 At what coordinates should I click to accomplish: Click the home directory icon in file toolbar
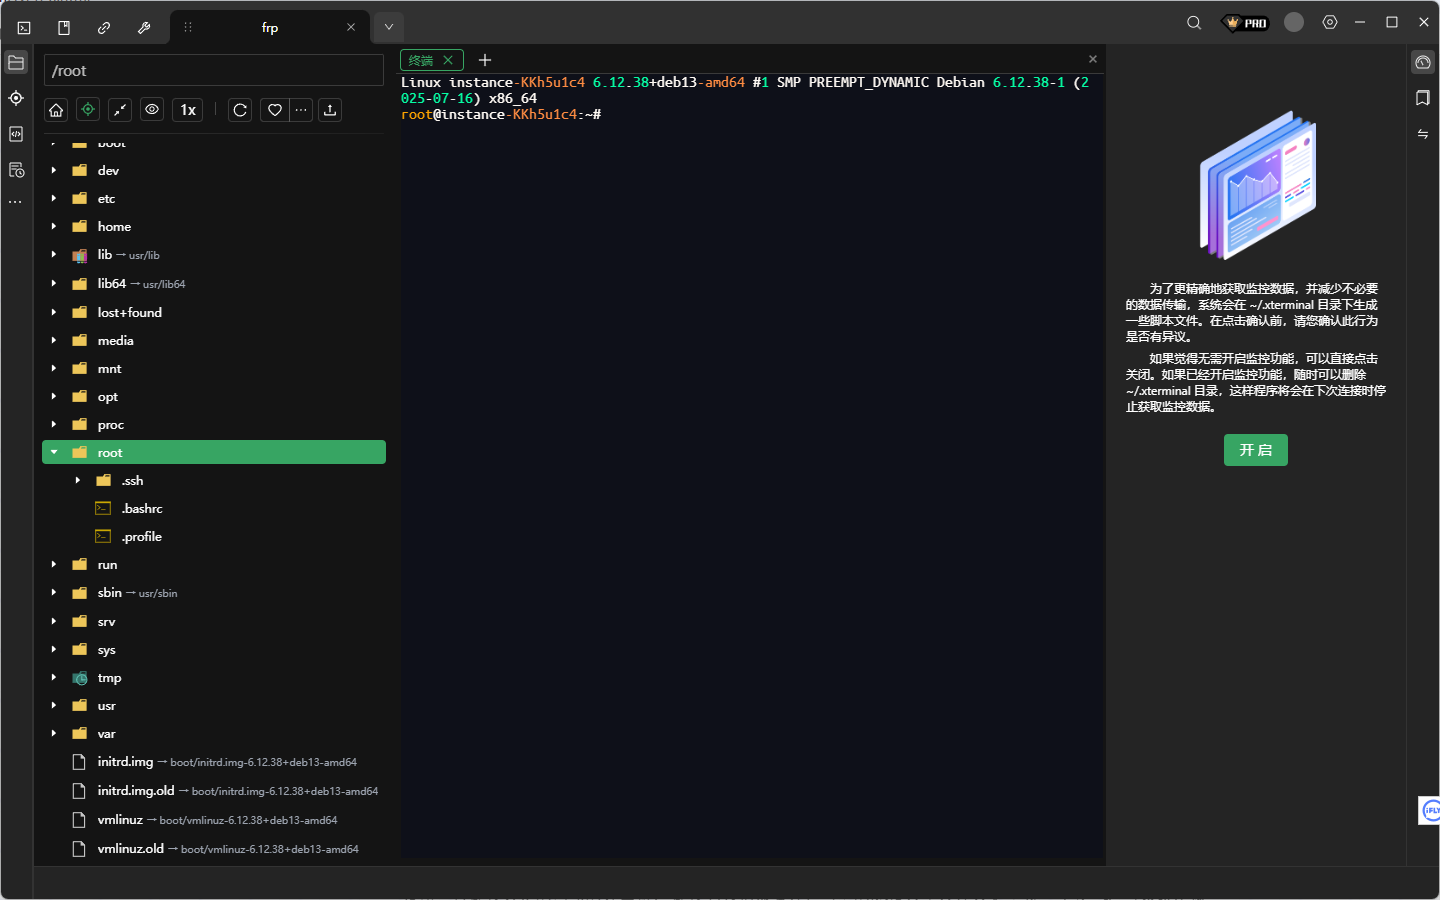(x=56, y=110)
